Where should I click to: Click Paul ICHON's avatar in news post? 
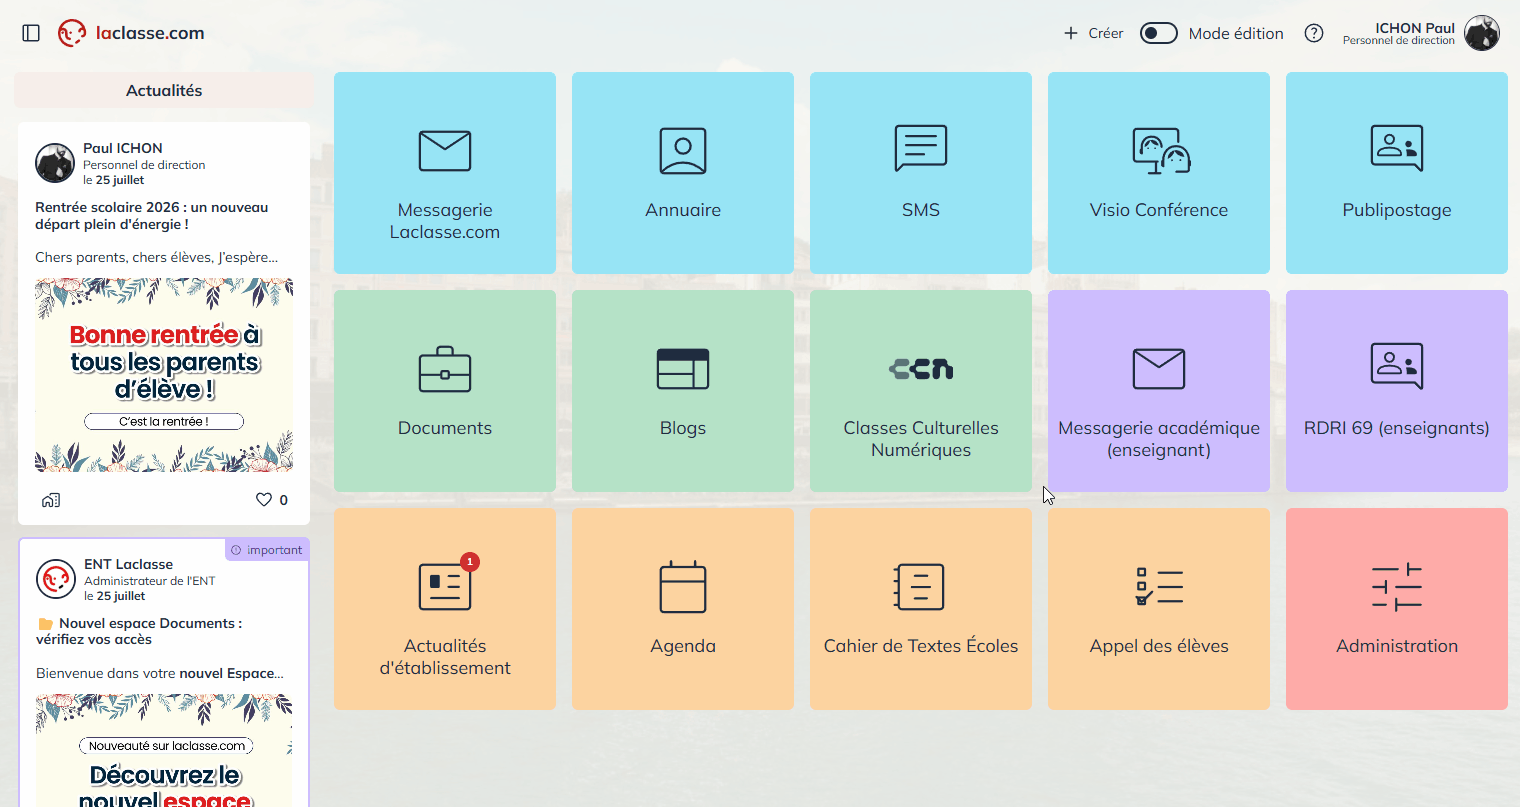[x=55, y=163]
